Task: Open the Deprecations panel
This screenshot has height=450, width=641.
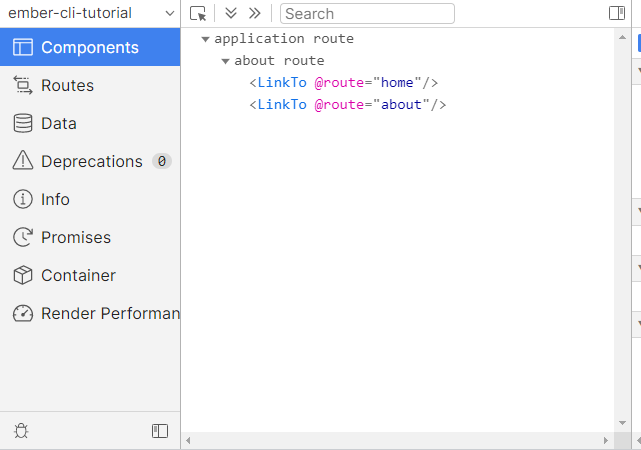Action: coord(90,161)
